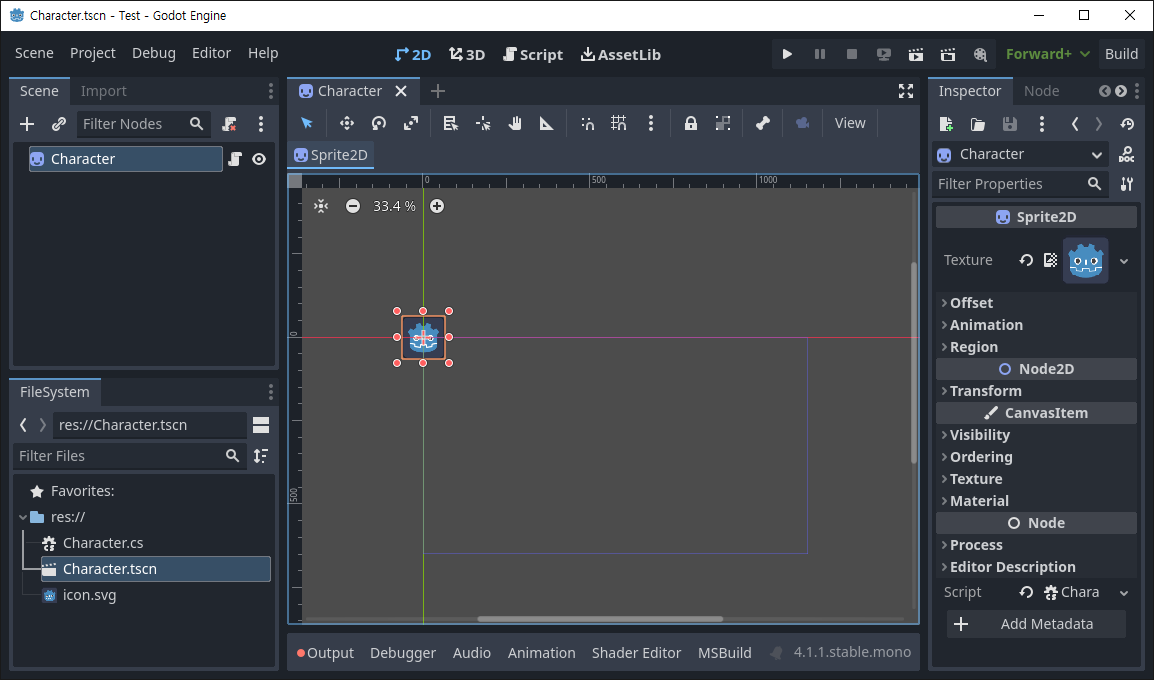Screen dimensions: 1154x680
Task: Open the Project menu
Action: pyautogui.click(x=93, y=53)
